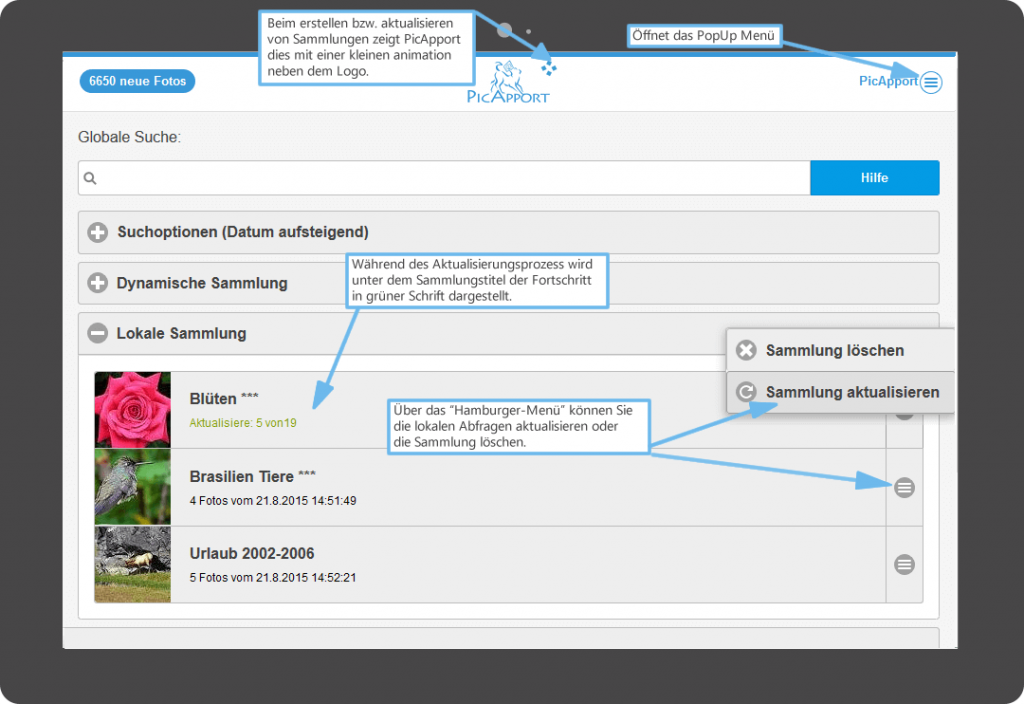Open the Brasilien Tiere hummingbird thumbnail
This screenshot has width=1024, height=704.
tap(133, 487)
